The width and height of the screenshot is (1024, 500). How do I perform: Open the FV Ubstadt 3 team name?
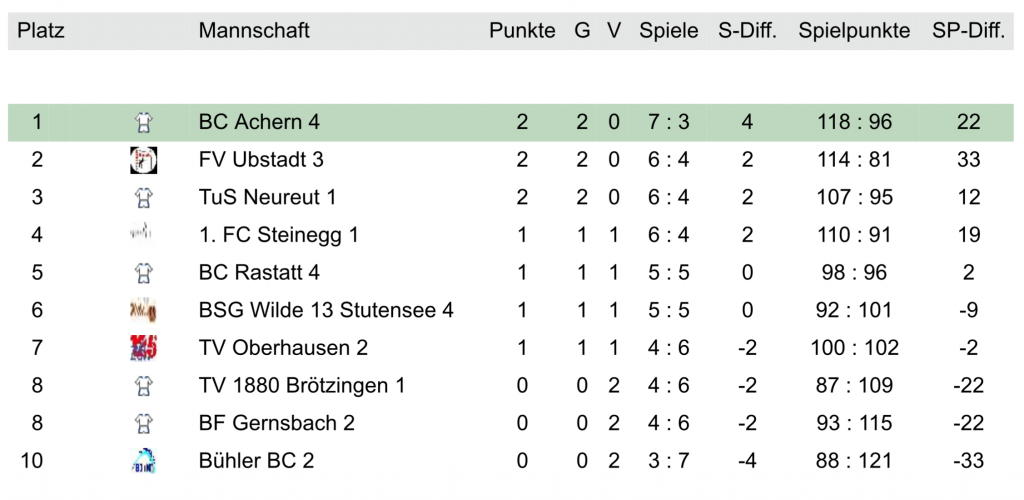261,160
